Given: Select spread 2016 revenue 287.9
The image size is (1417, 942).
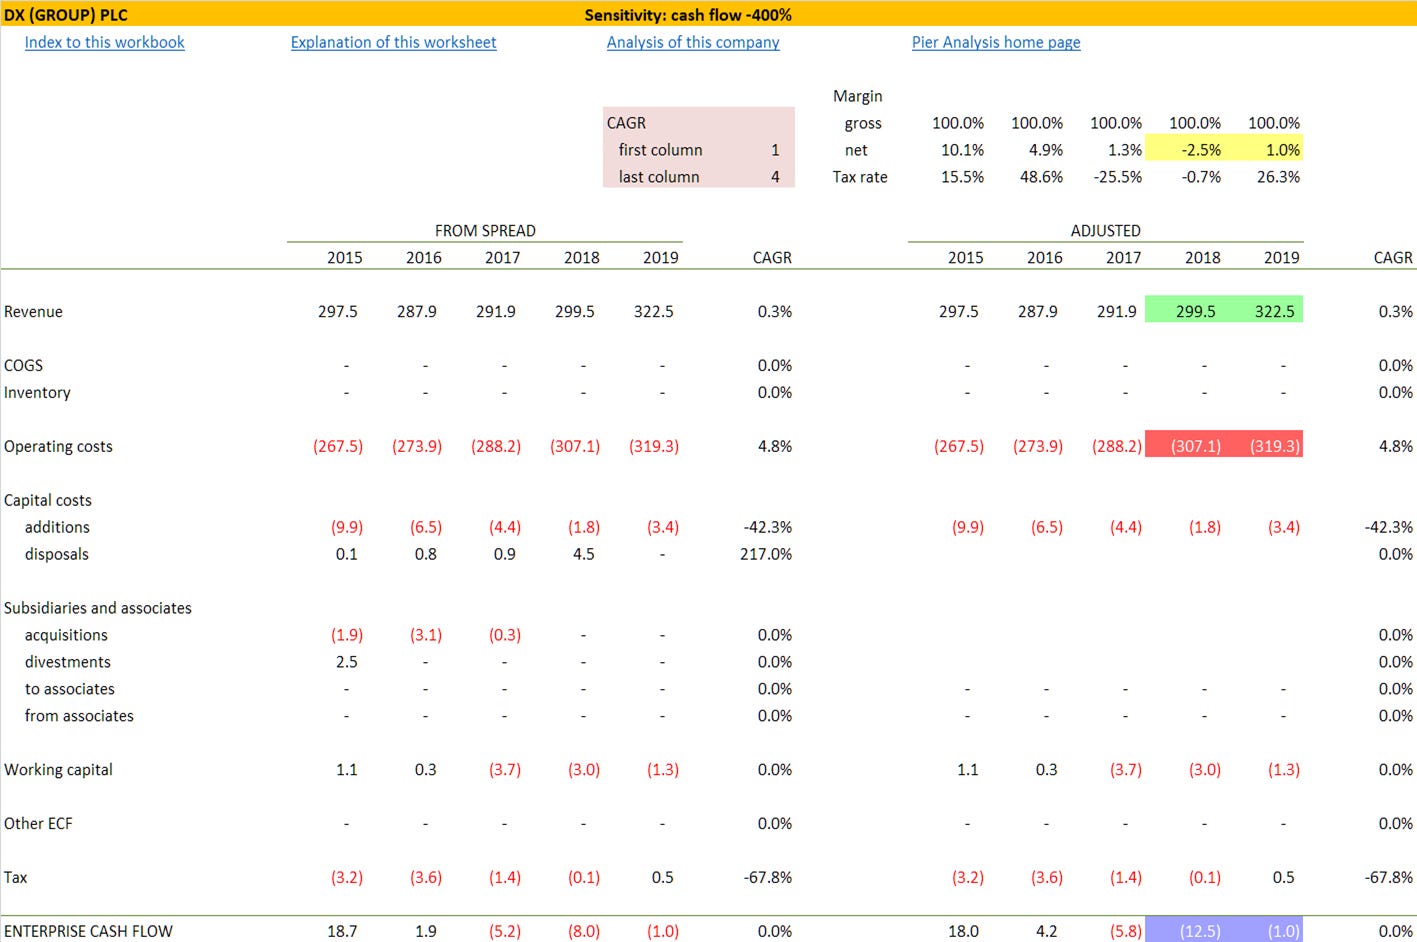Looking at the screenshot, I should point(417,312).
